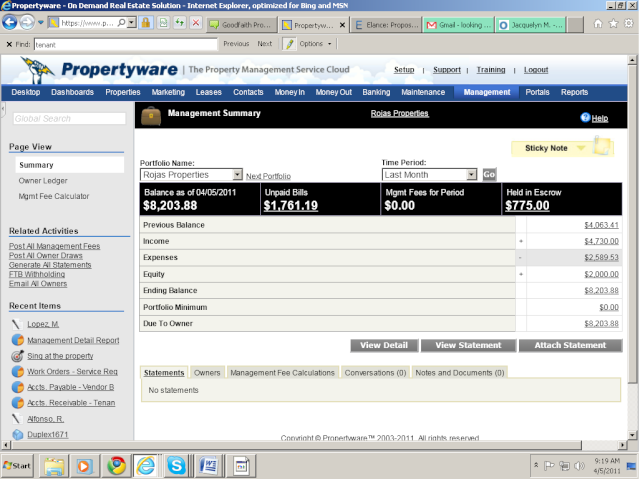
Task: Click icon beside Accts. Payable - Vendor B
Action: point(18,387)
